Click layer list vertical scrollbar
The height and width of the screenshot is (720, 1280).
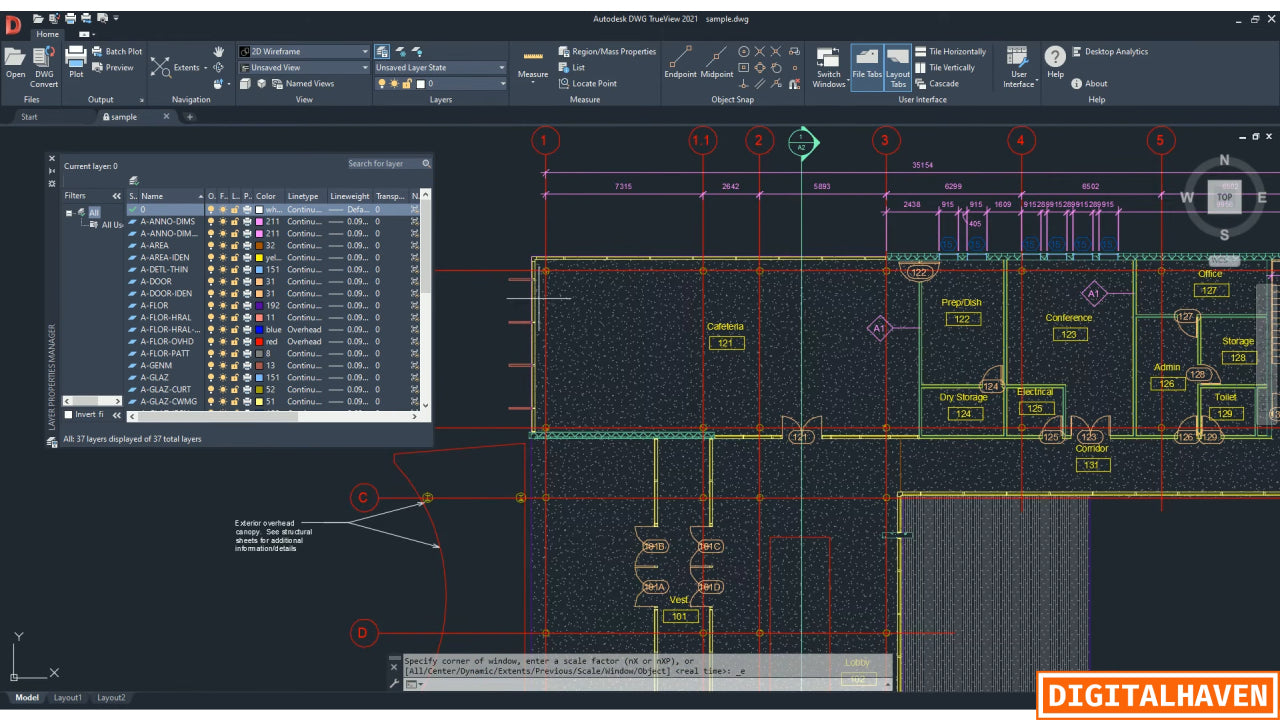click(x=426, y=300)
